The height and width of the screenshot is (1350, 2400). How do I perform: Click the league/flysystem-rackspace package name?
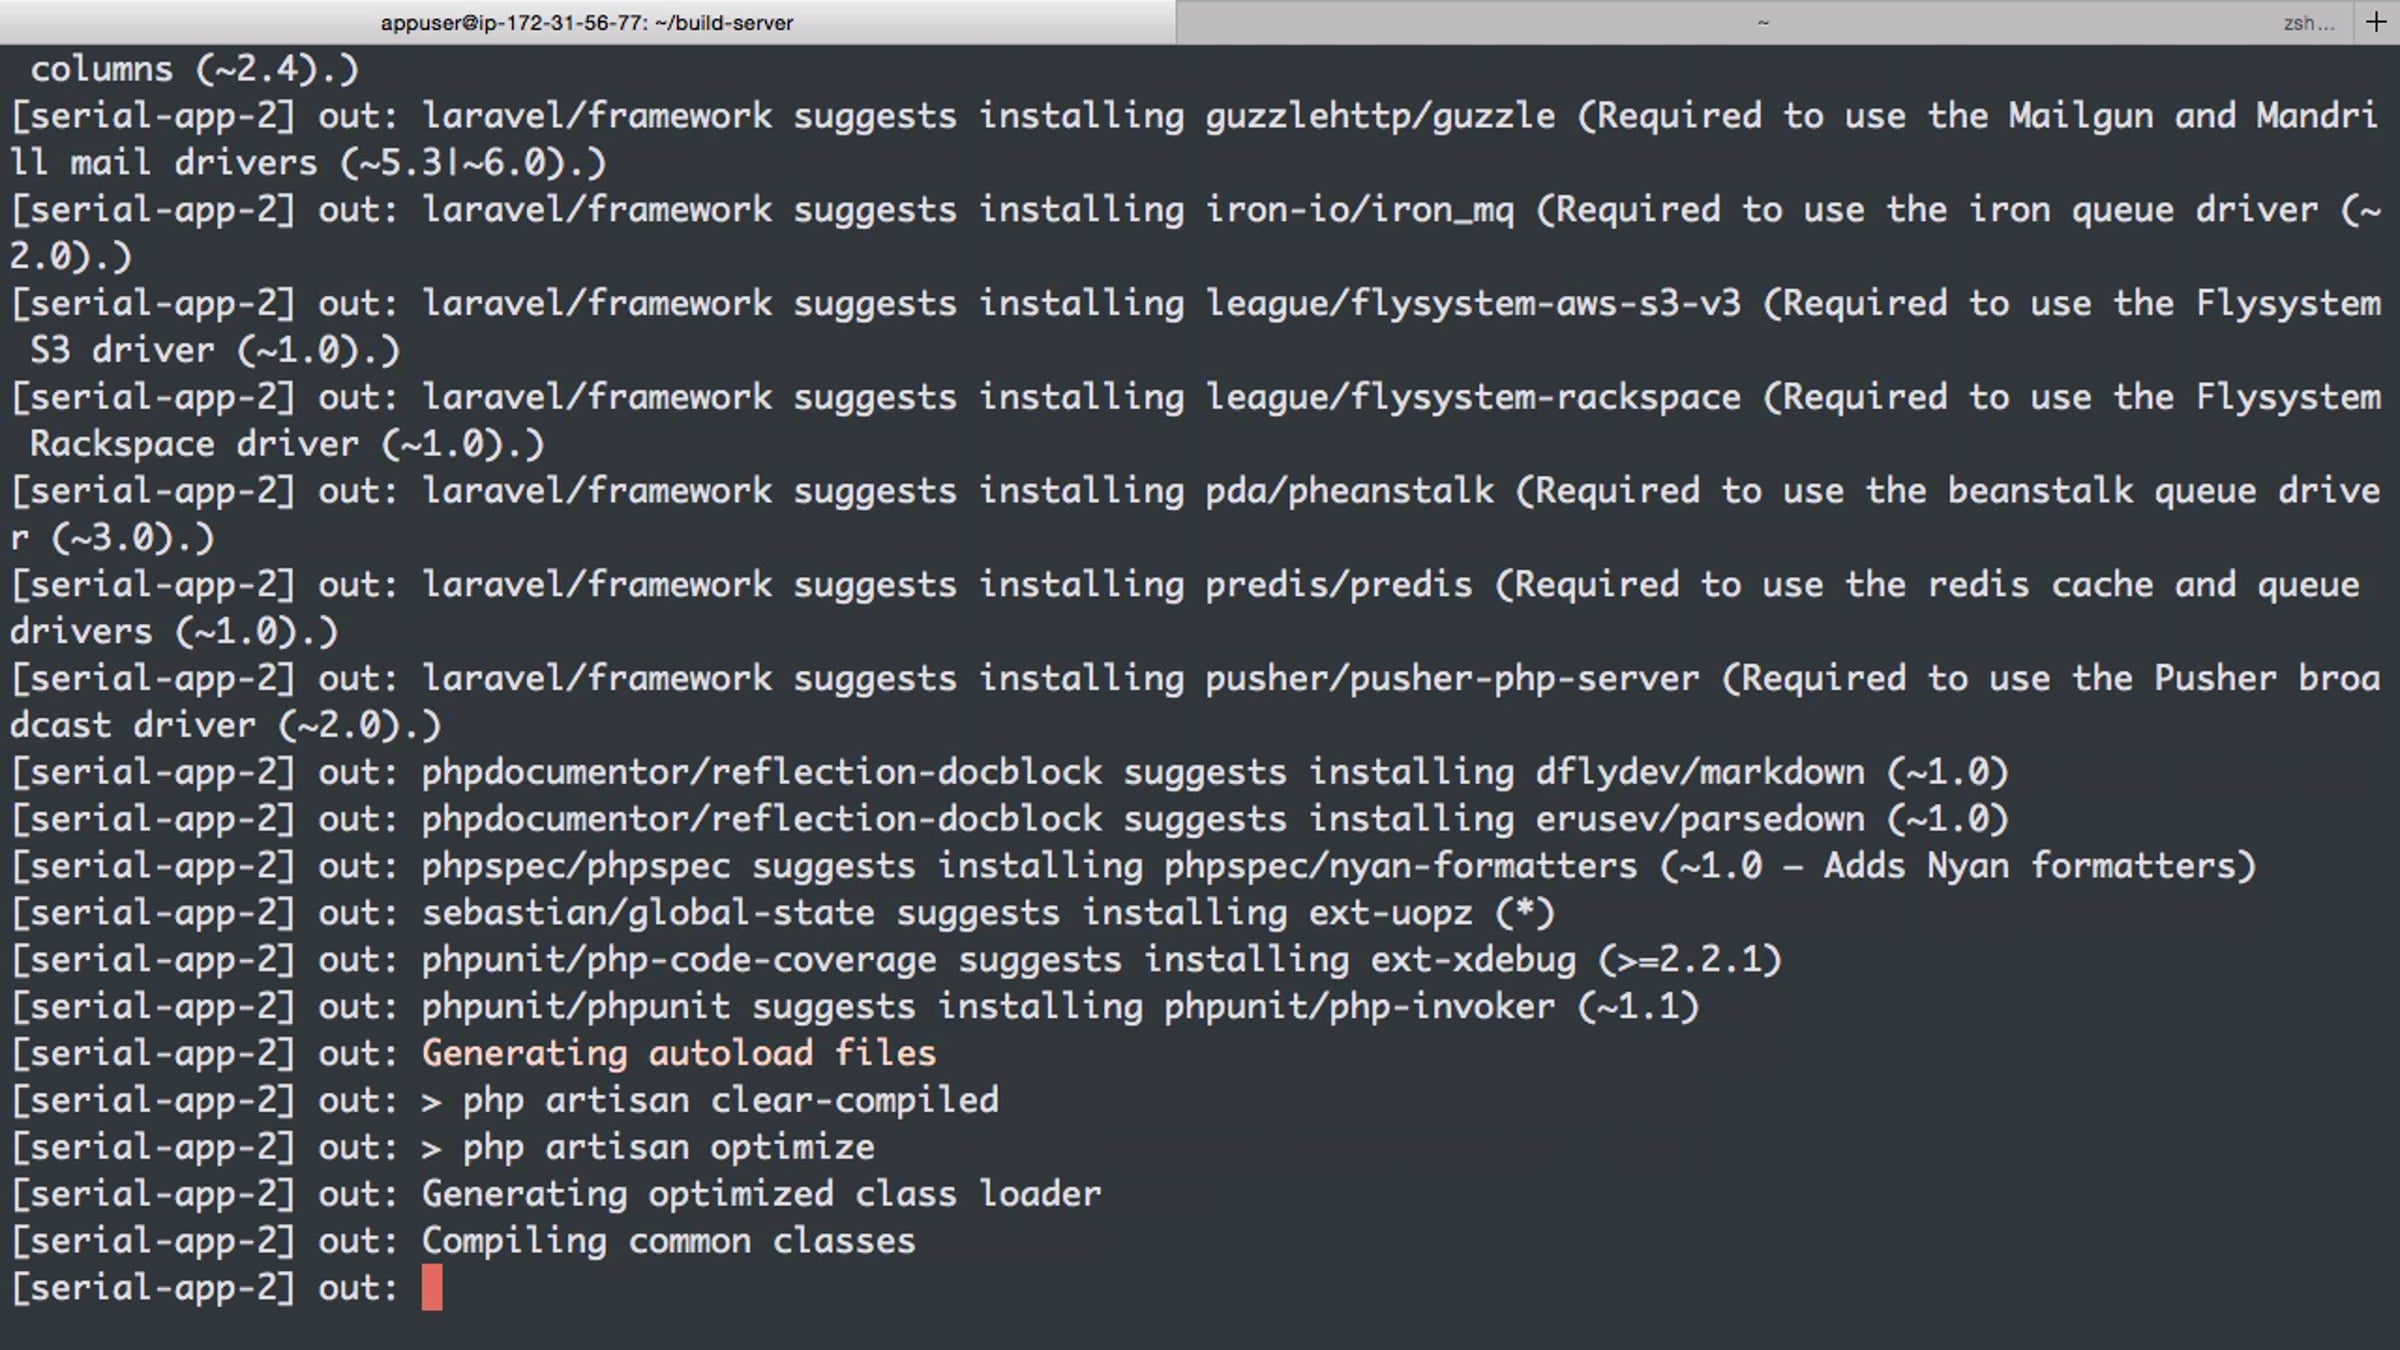pos(1472,397)
